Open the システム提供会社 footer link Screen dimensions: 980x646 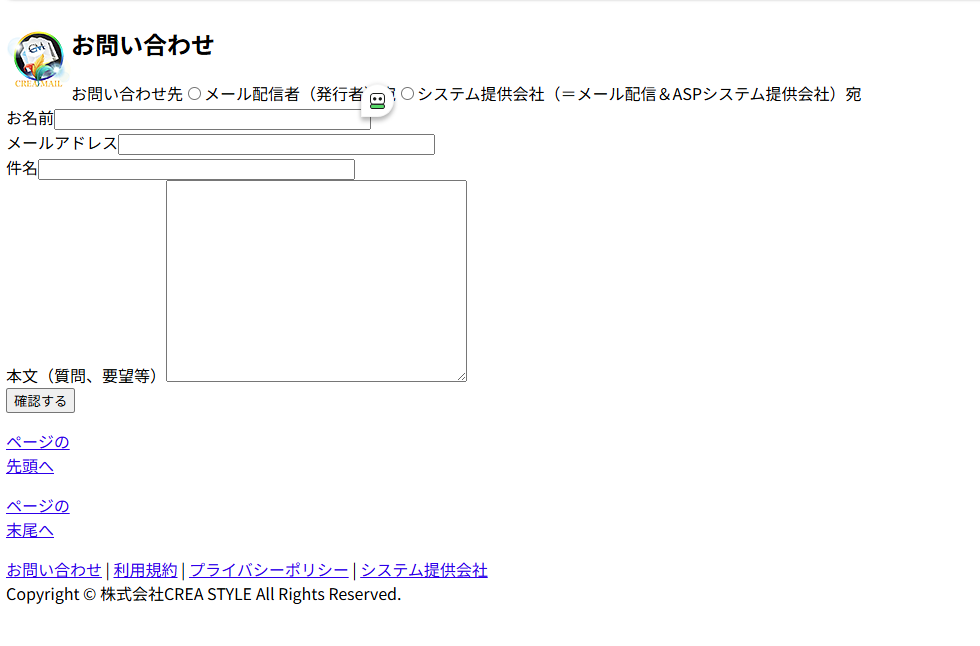click(424, 571)
